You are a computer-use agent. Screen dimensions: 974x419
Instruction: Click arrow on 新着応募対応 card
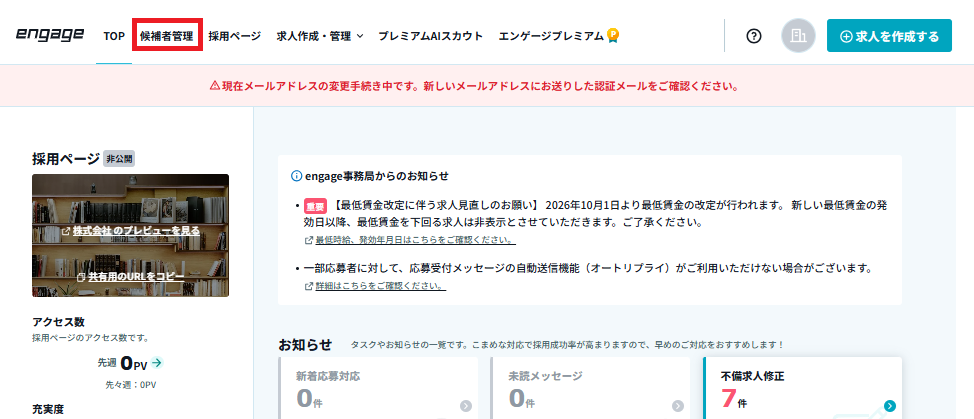[466, 406]
